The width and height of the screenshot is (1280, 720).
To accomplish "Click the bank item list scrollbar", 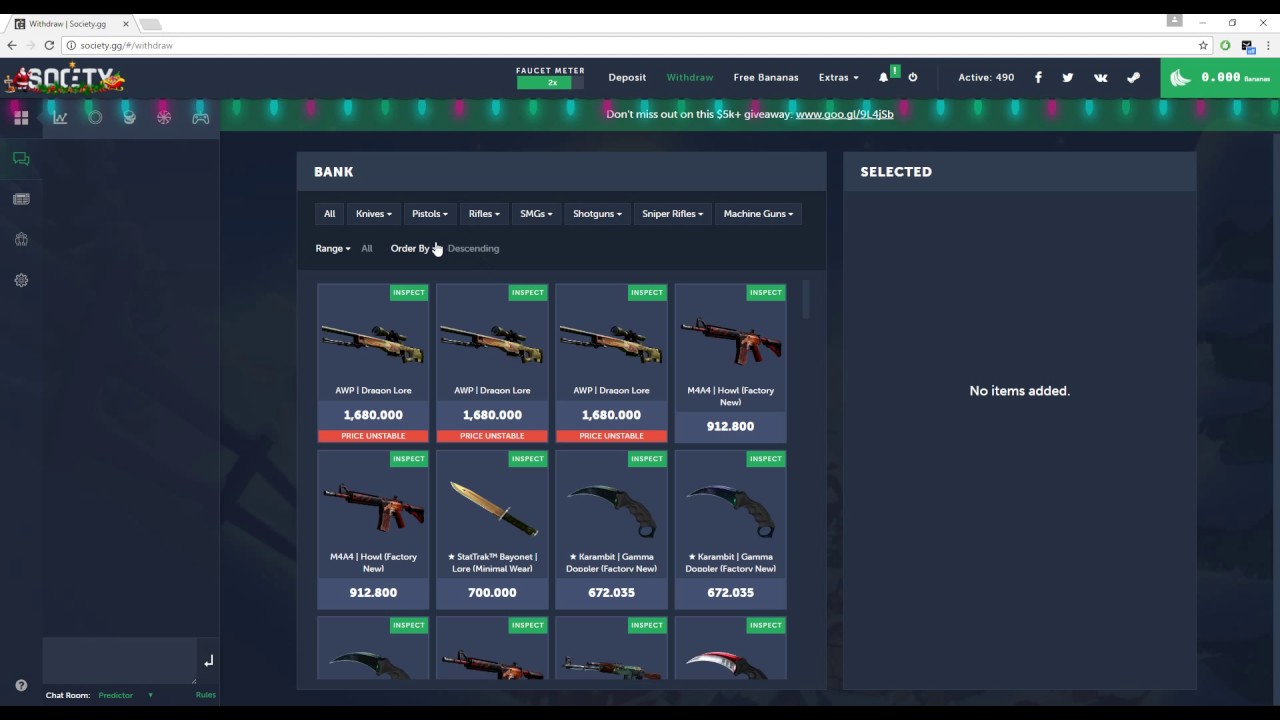I will (806, 300).
